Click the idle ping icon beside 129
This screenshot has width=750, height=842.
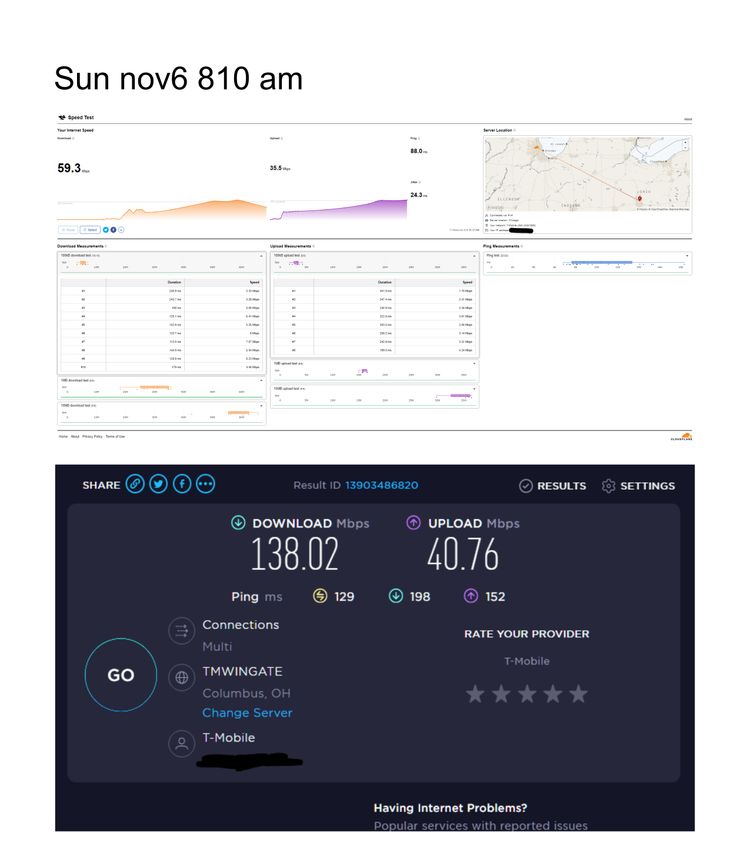pyautogui.click(x=320, y=596)
